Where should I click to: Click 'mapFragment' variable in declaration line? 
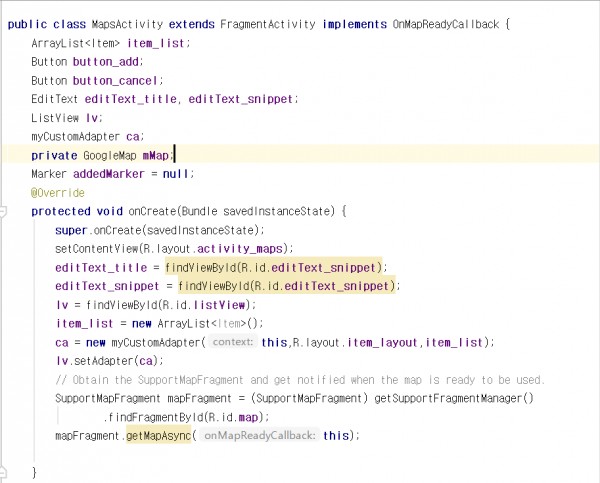click(x=199, y=399)
